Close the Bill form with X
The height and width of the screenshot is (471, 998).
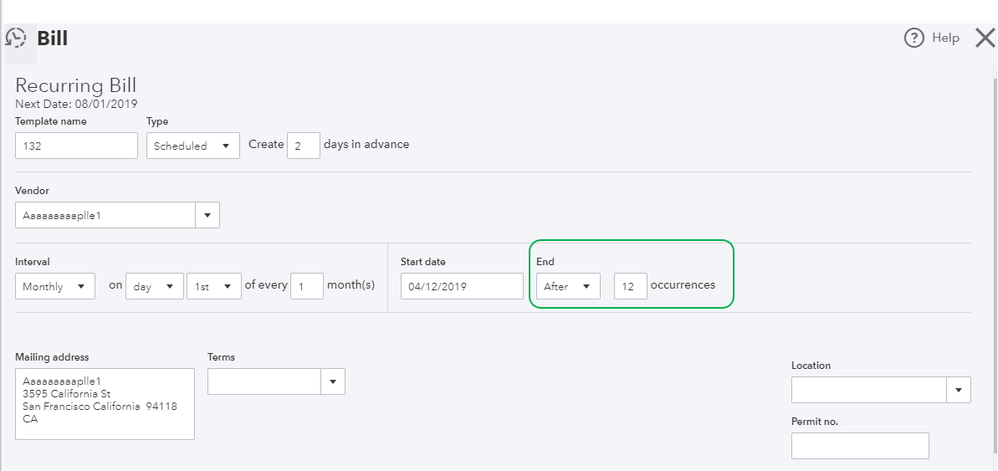point(984,38)
